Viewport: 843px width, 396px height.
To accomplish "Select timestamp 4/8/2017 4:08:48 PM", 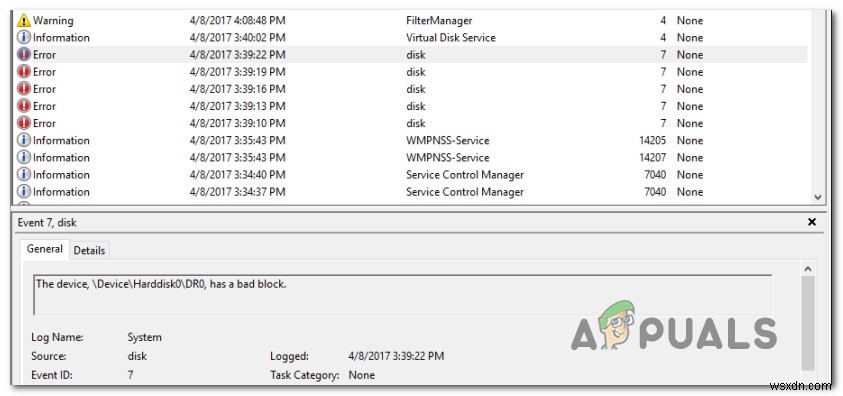I will click(237, 20).
